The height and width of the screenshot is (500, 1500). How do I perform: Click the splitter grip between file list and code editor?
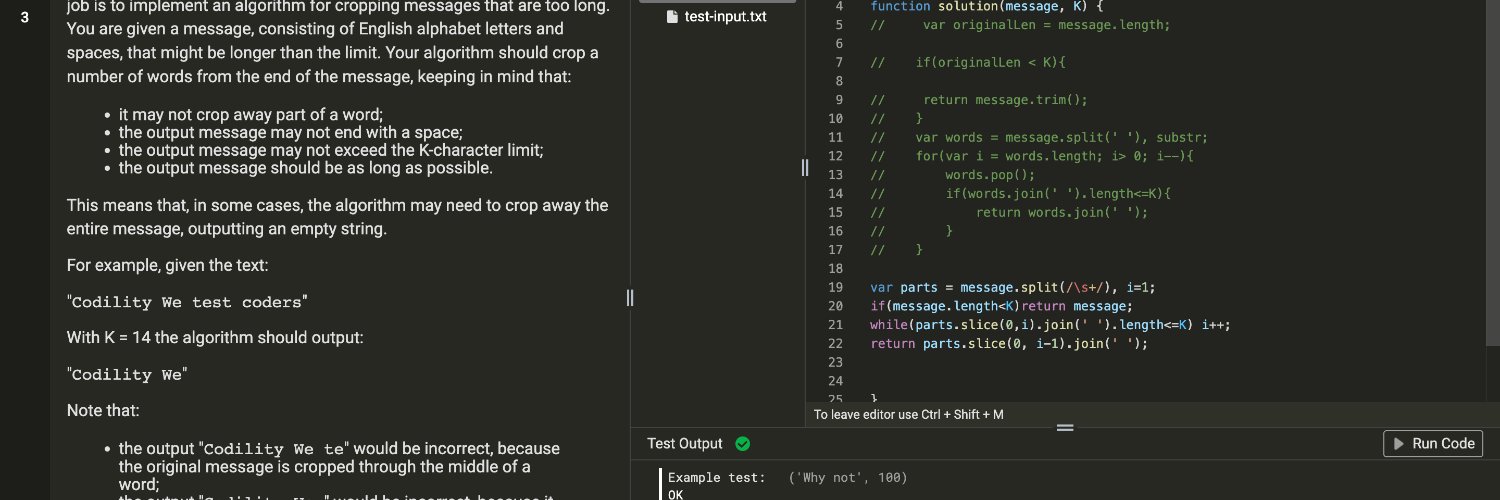click(x=805, y=168)
